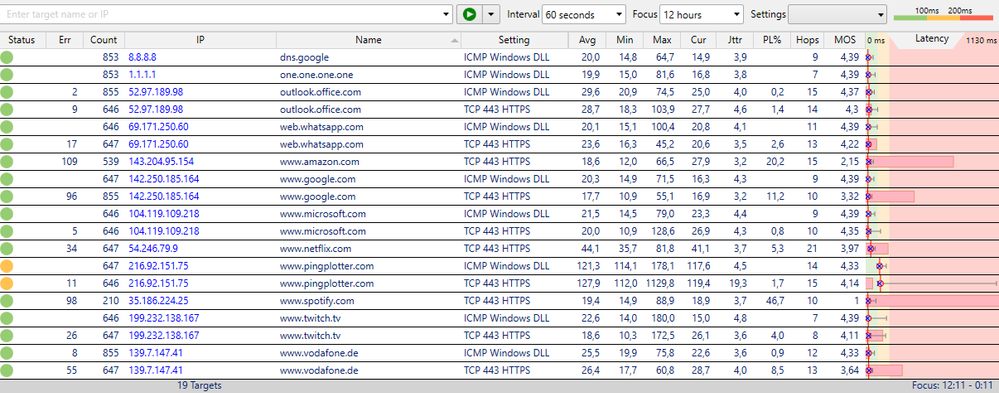The width and height of the screenshot is (999, 393).
Task: Click the Focus: 12:11 - 0:11 status text
Action: click(953, 386)
